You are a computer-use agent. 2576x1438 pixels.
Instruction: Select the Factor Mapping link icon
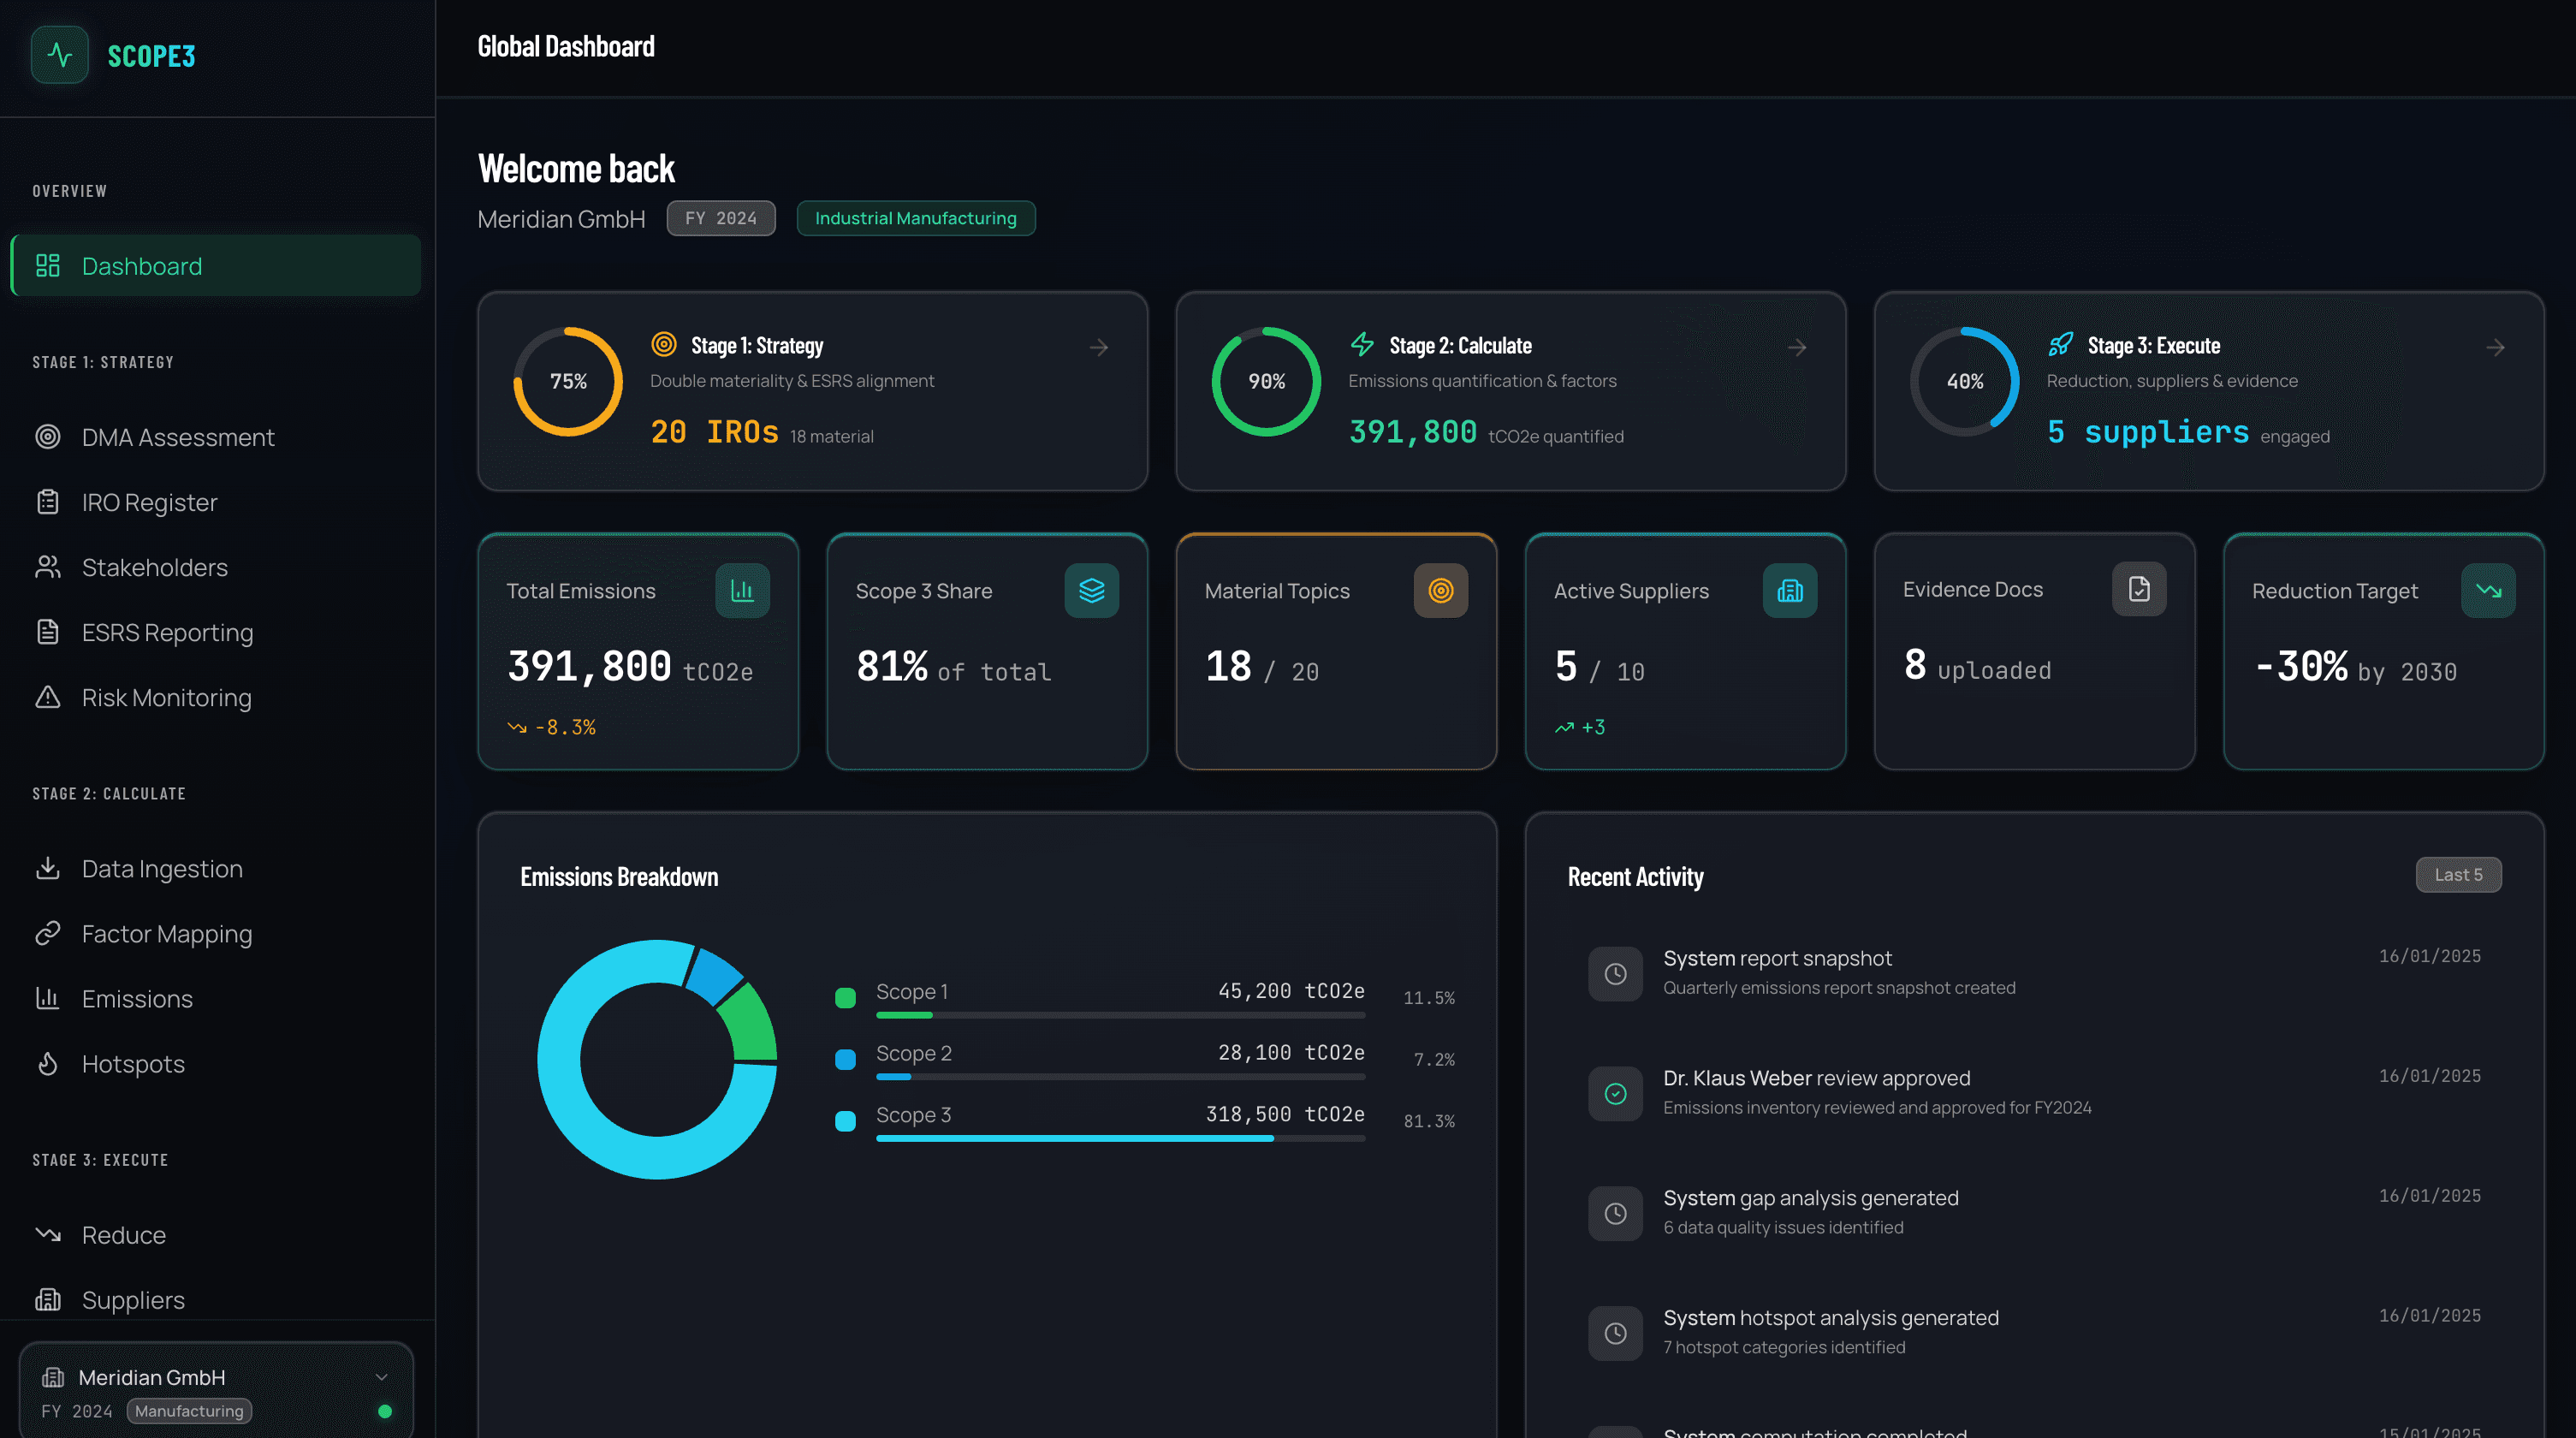pos(48,933)
